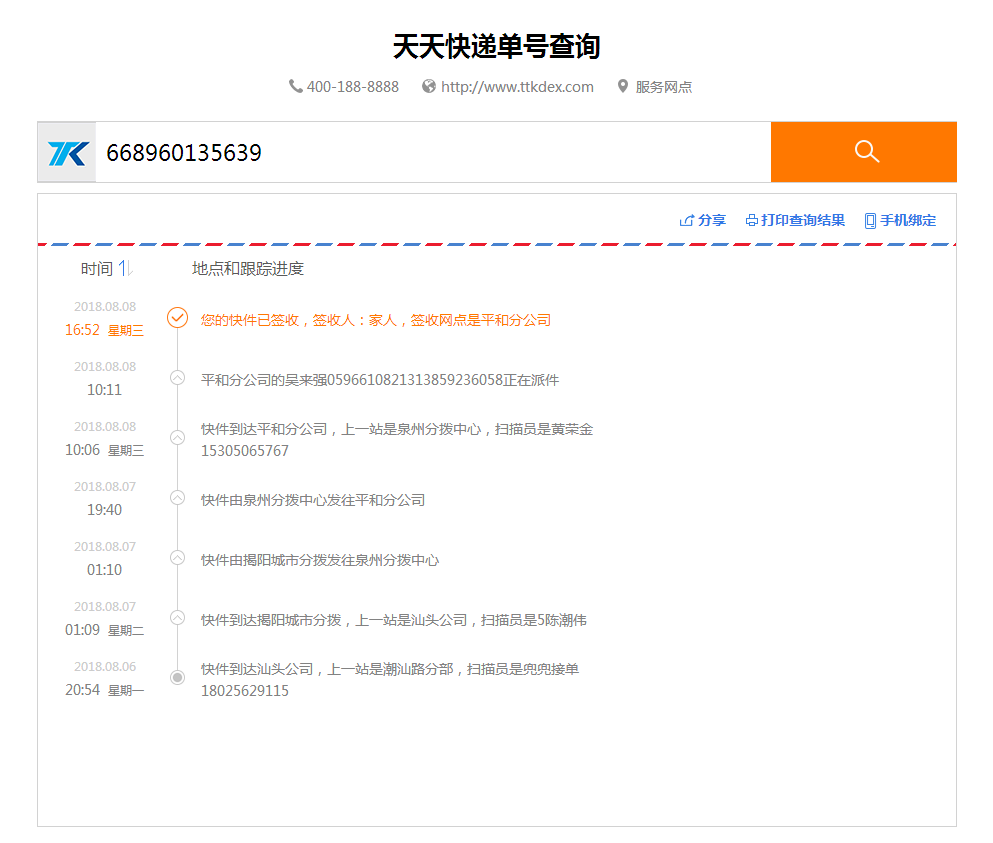993x843 pixels.
Task: Click the time 20:54 星期一
Action: [104, 690]
